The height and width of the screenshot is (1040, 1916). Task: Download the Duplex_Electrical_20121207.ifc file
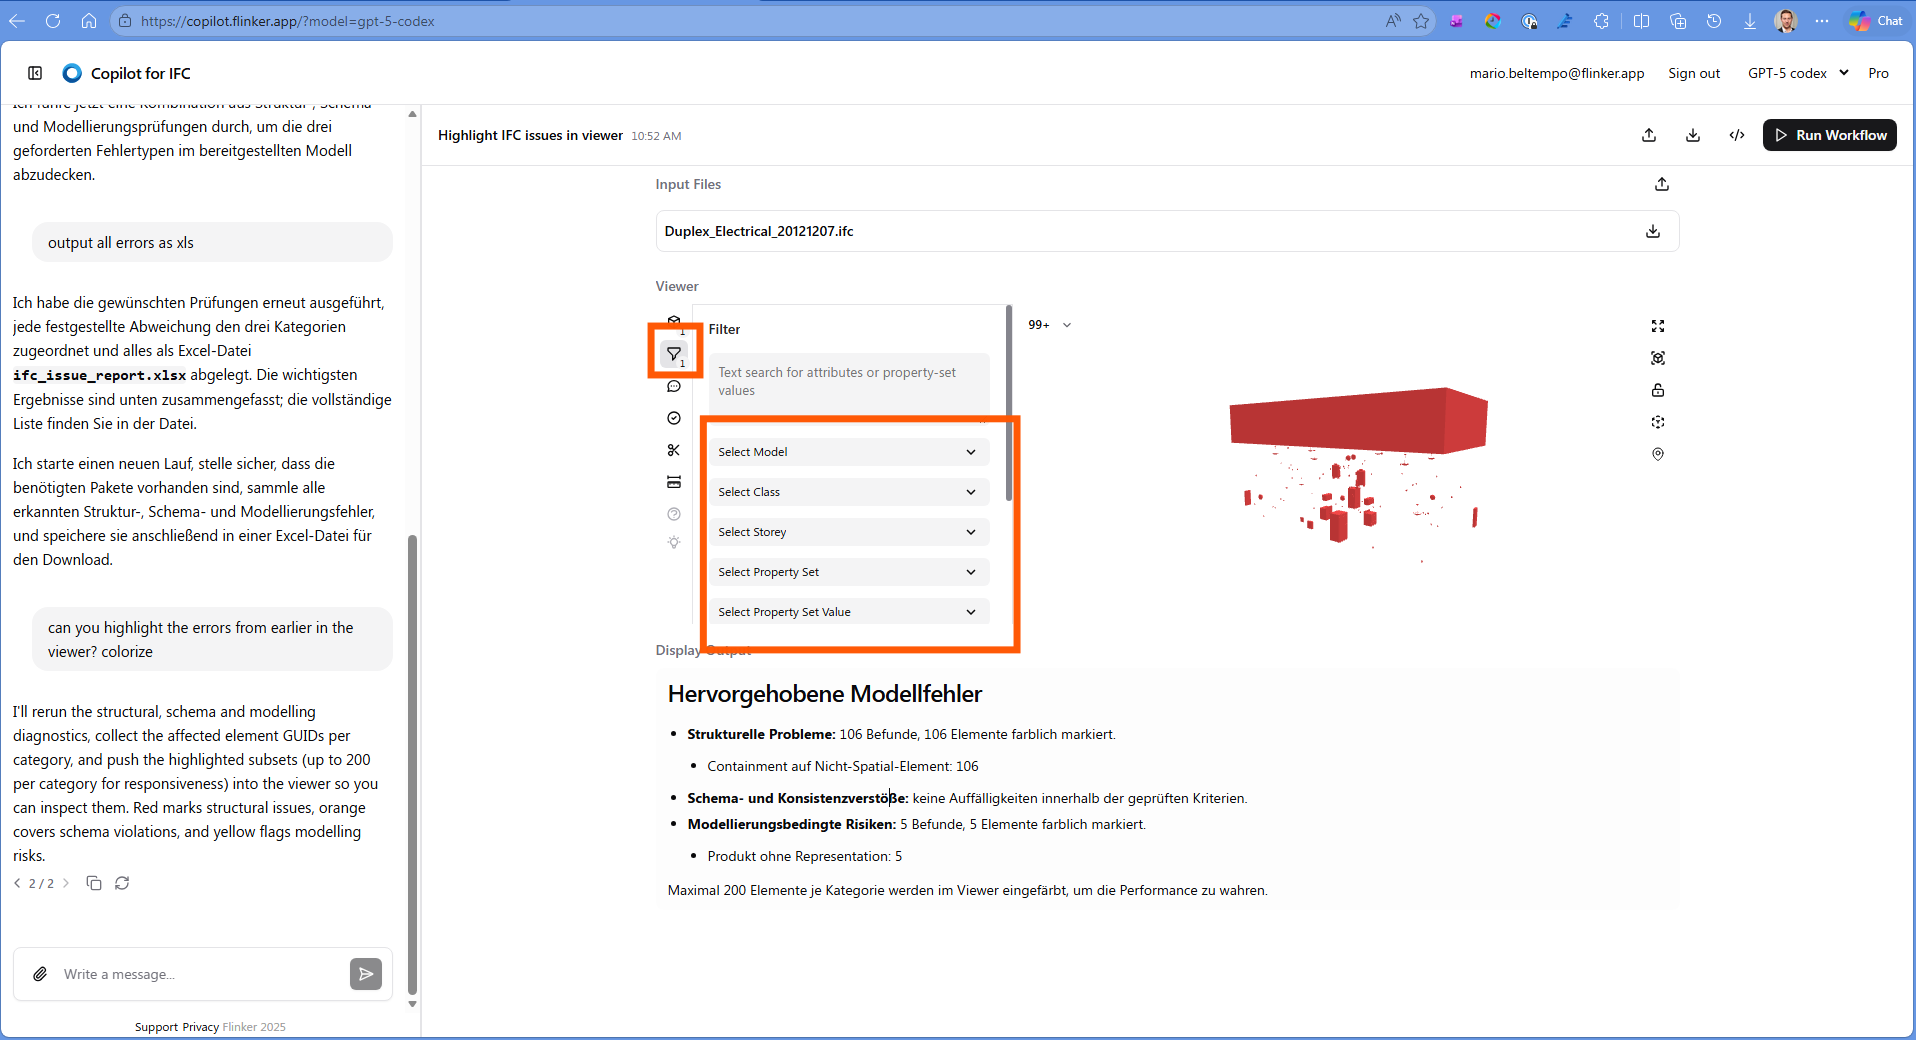point(1652,231)
